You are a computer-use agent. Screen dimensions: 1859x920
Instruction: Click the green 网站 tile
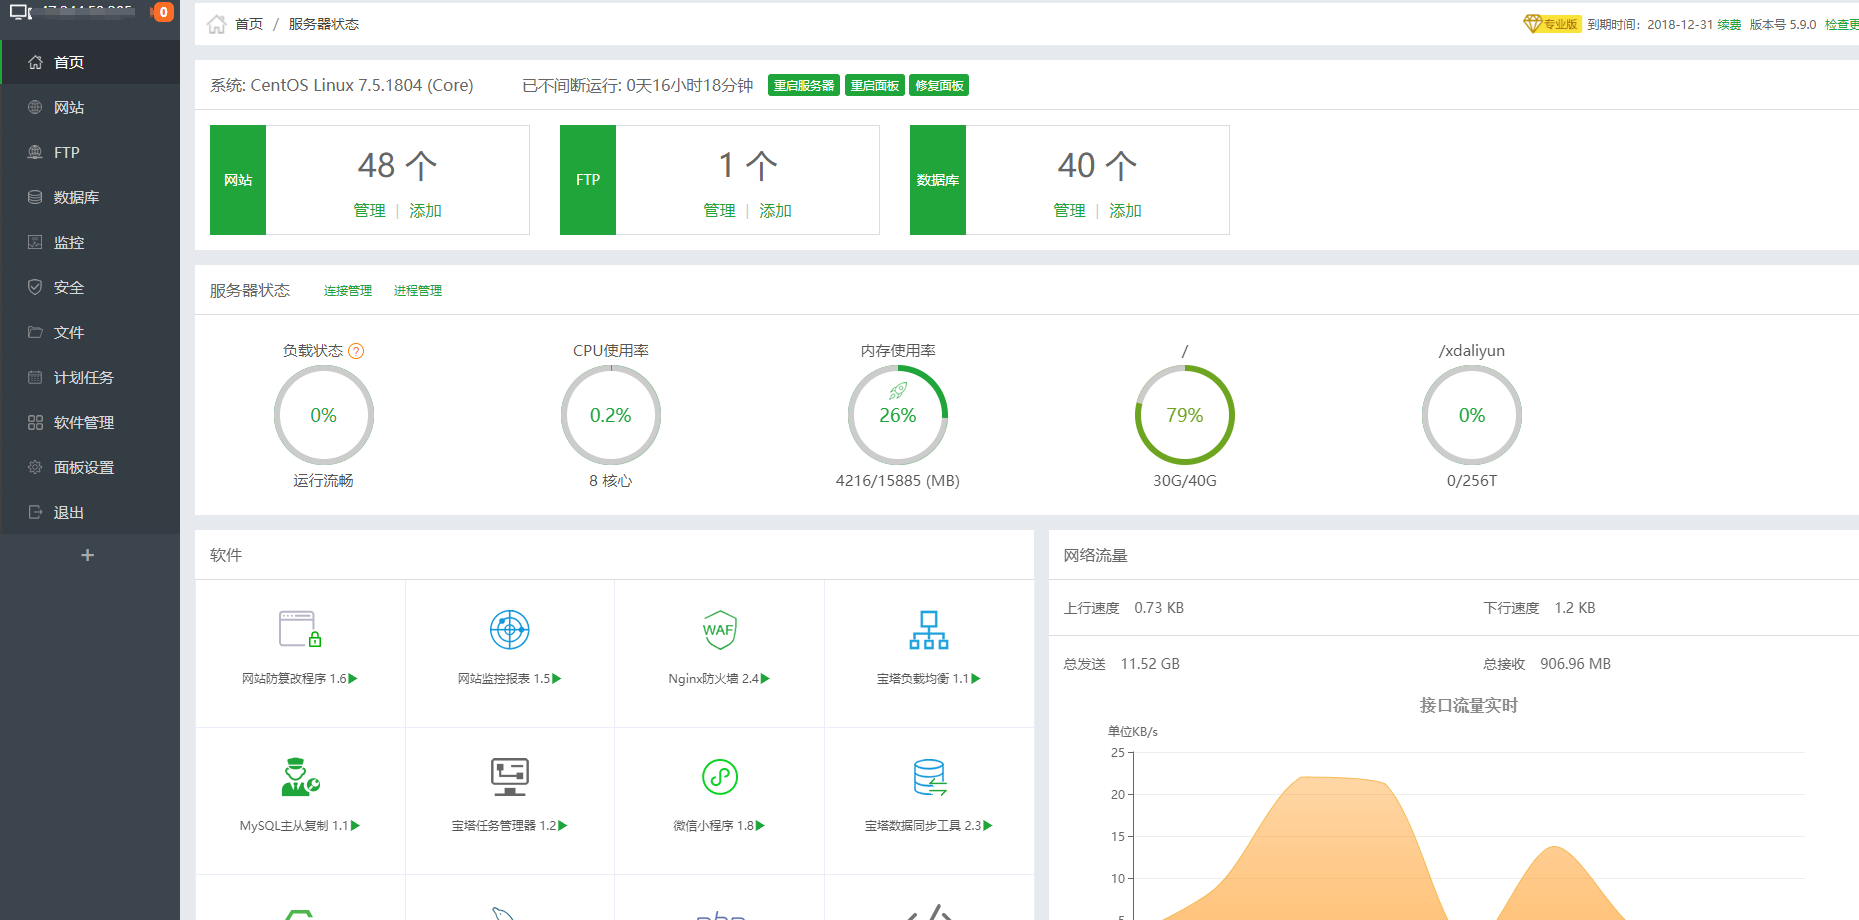[238, 180]
